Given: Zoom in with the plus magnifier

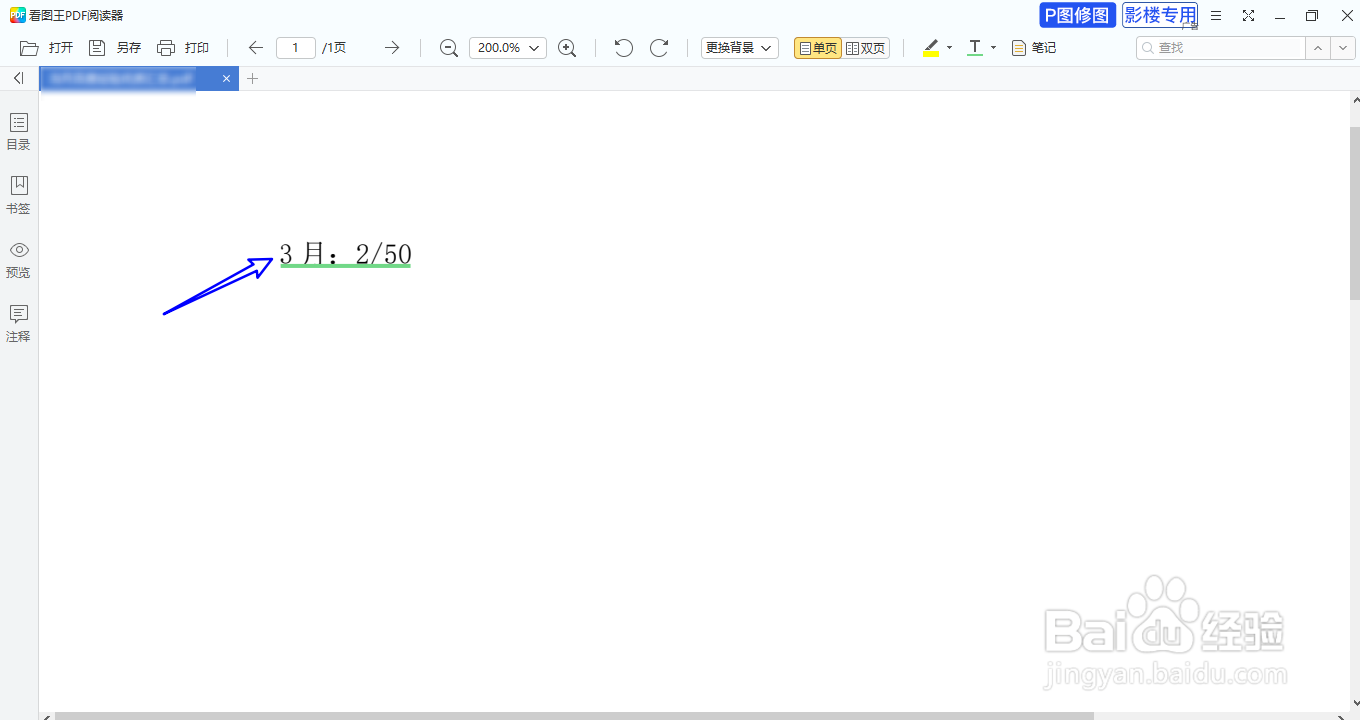Looking at the screenshot, I should (x=567, y=48).
